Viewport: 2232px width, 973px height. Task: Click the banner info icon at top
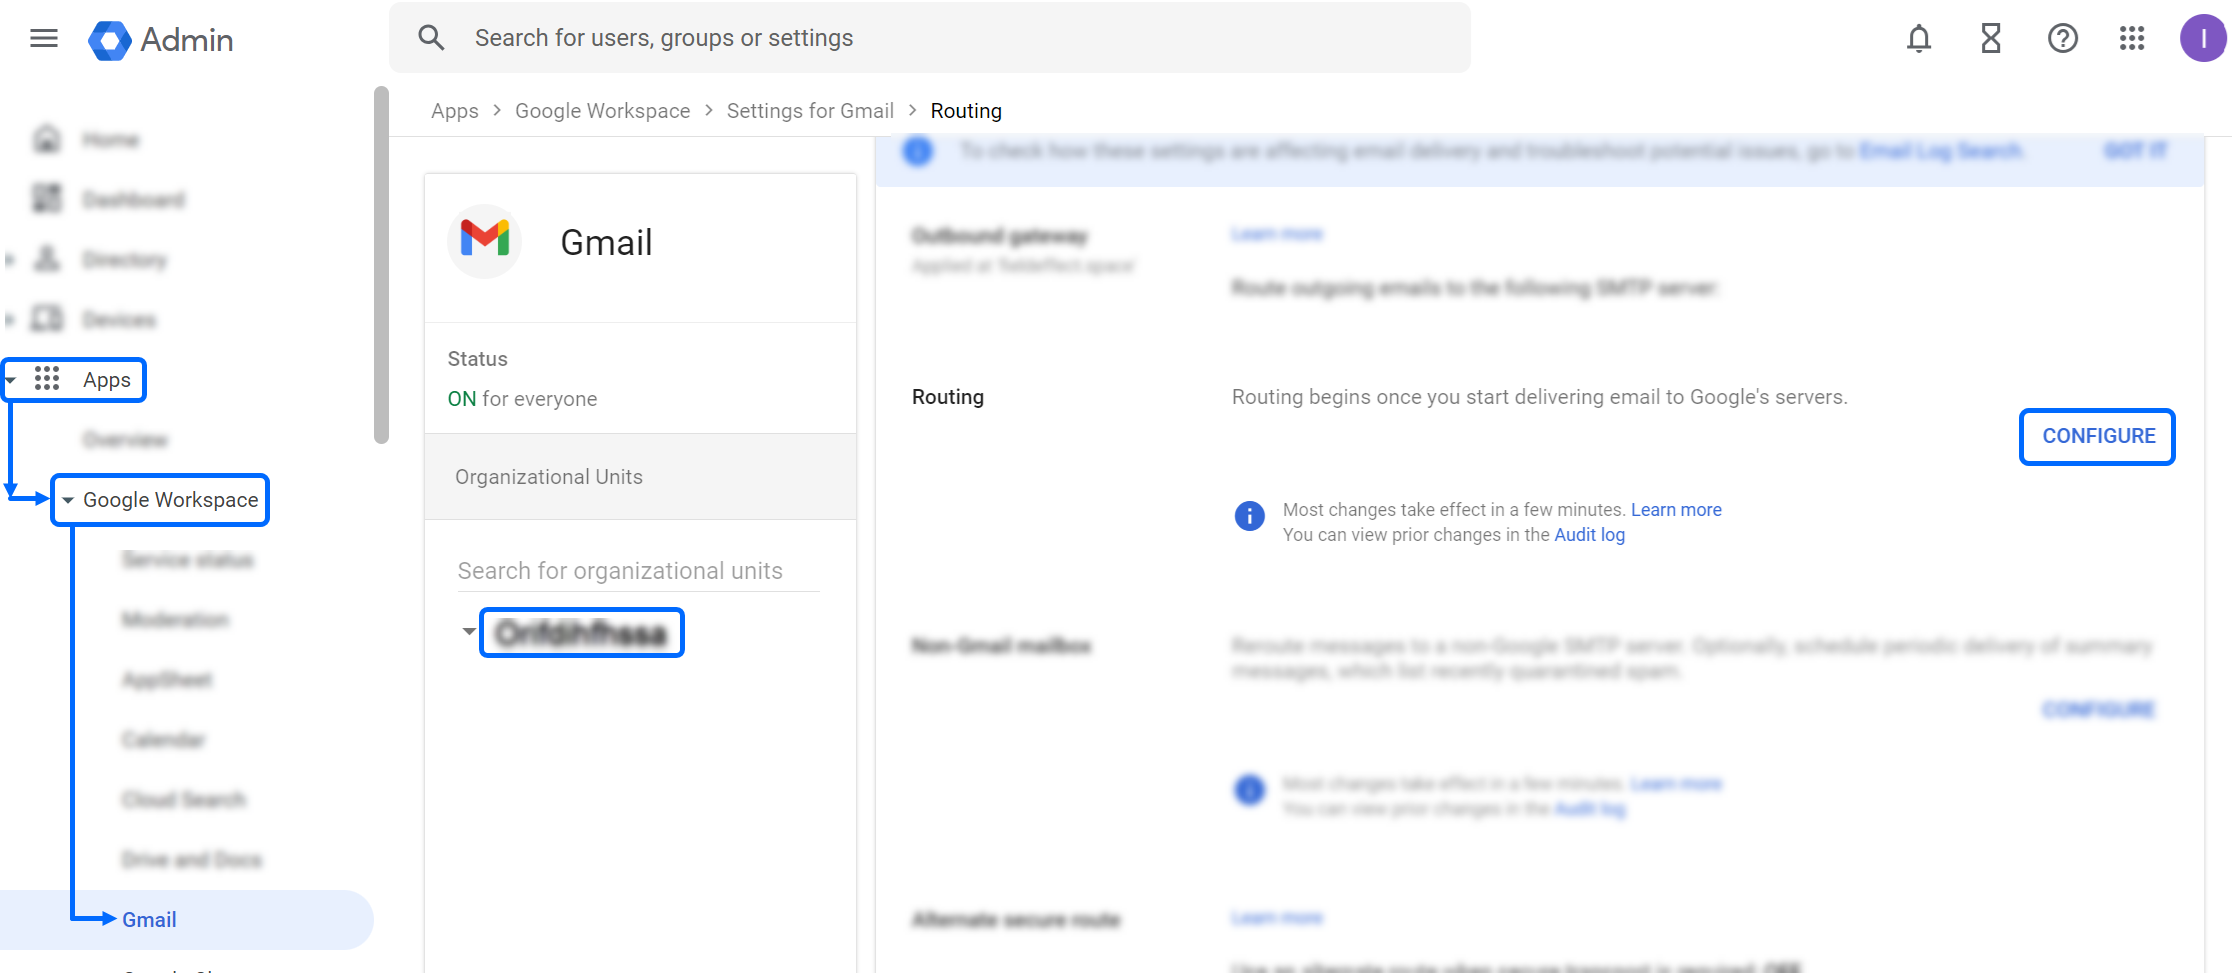[x=917, y=151]
